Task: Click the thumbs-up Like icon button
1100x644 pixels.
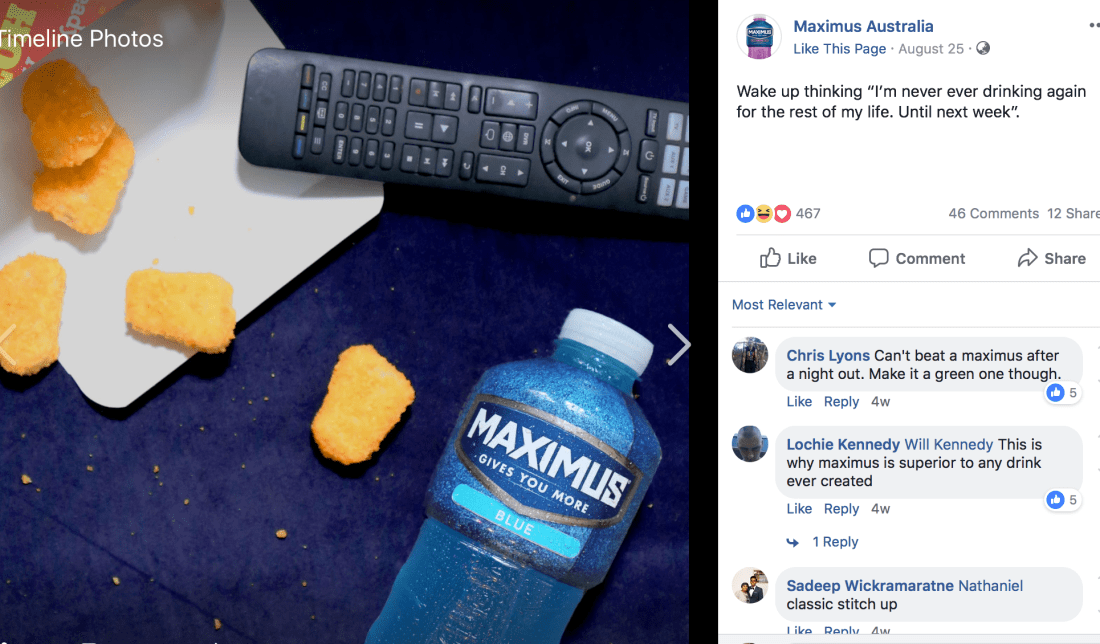Action: pos(788,258)
